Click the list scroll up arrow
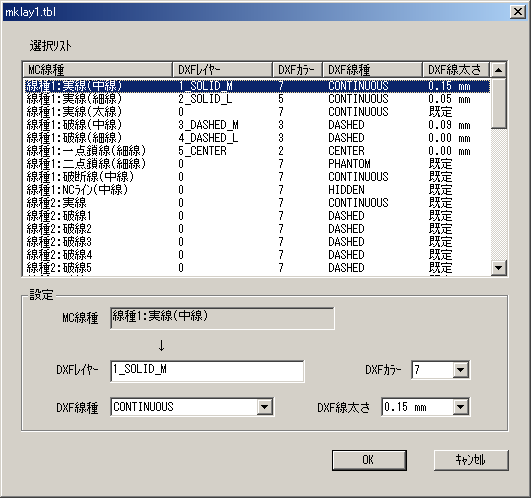Screen dimensions: 531x498 point(498,70)
